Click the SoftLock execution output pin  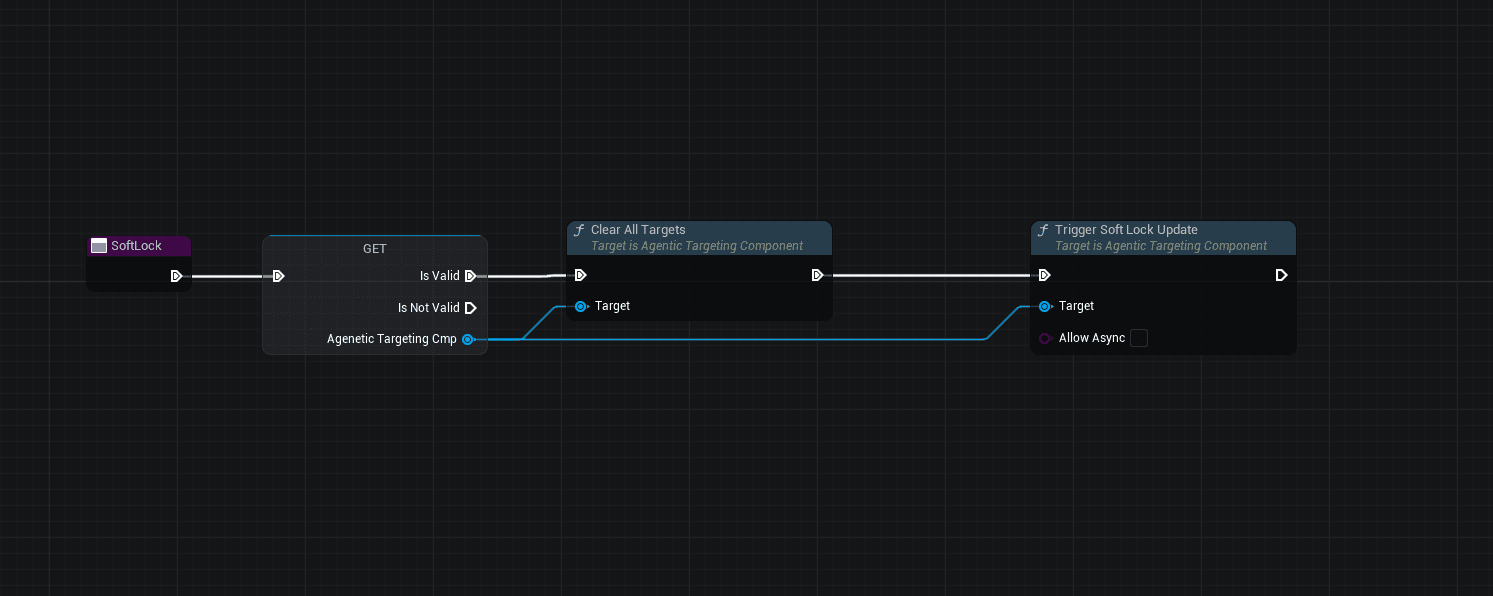point(177,276)
